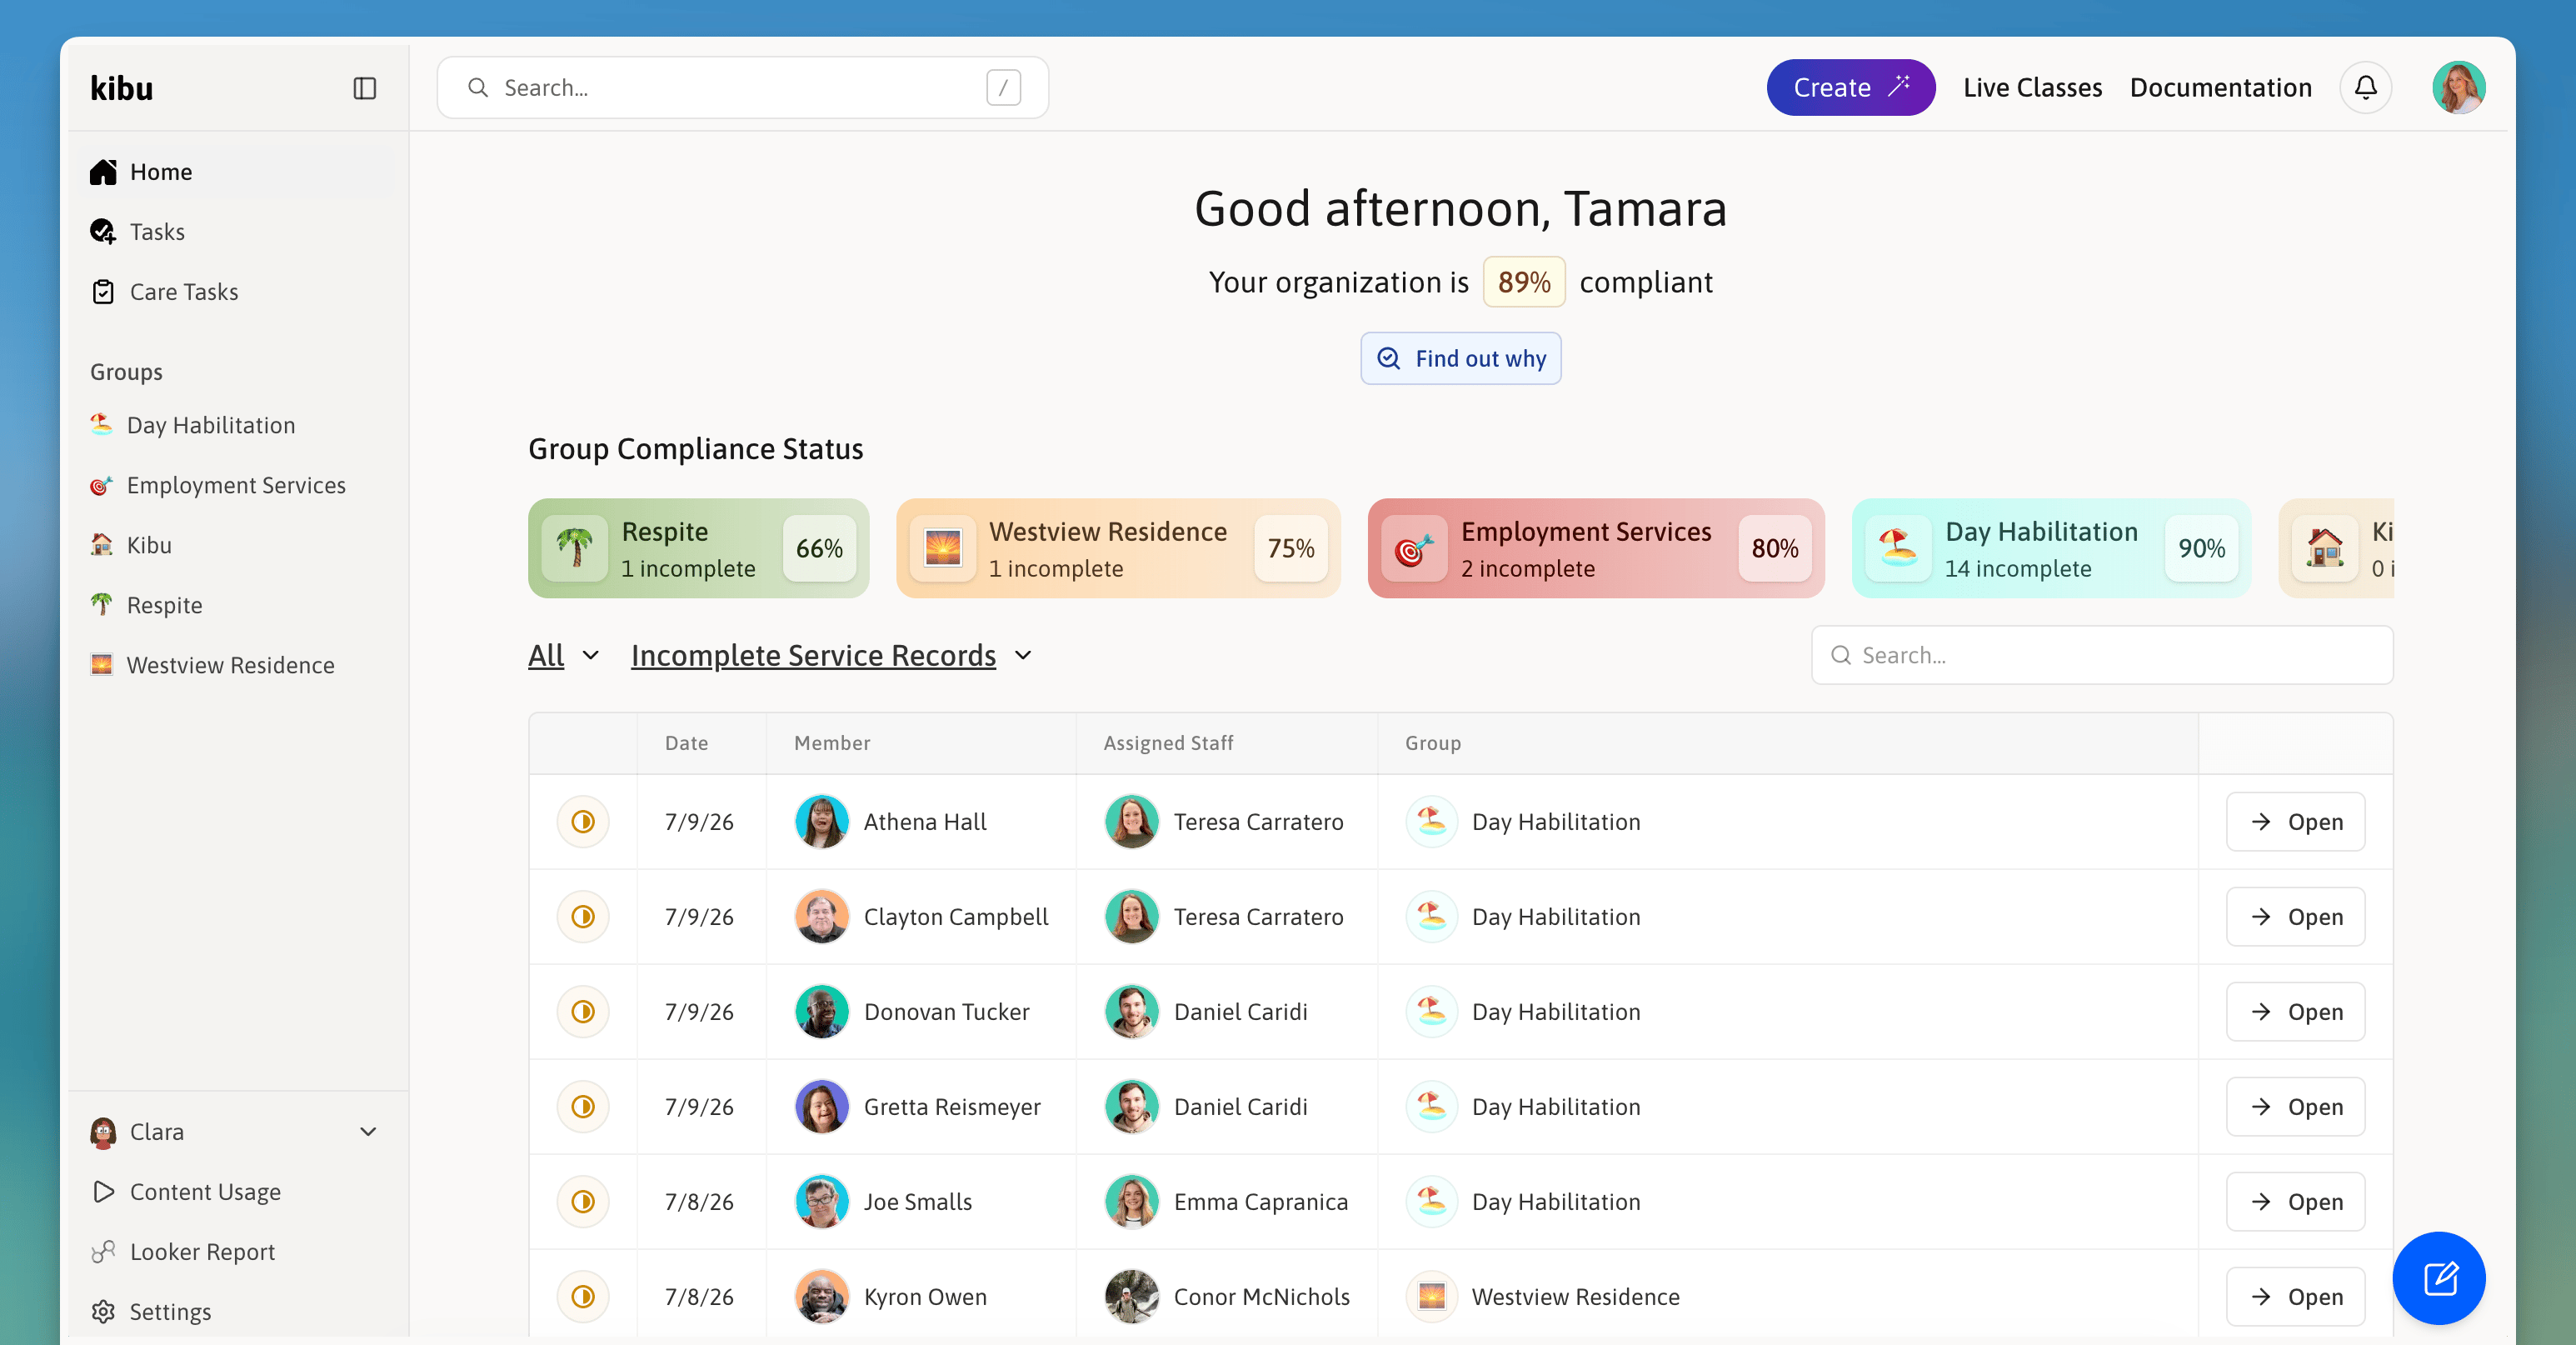Open Kyron Owen's service record
This screenshot has width=2576, height=1345.
pyautogui.click(x=2296, y=1297)
